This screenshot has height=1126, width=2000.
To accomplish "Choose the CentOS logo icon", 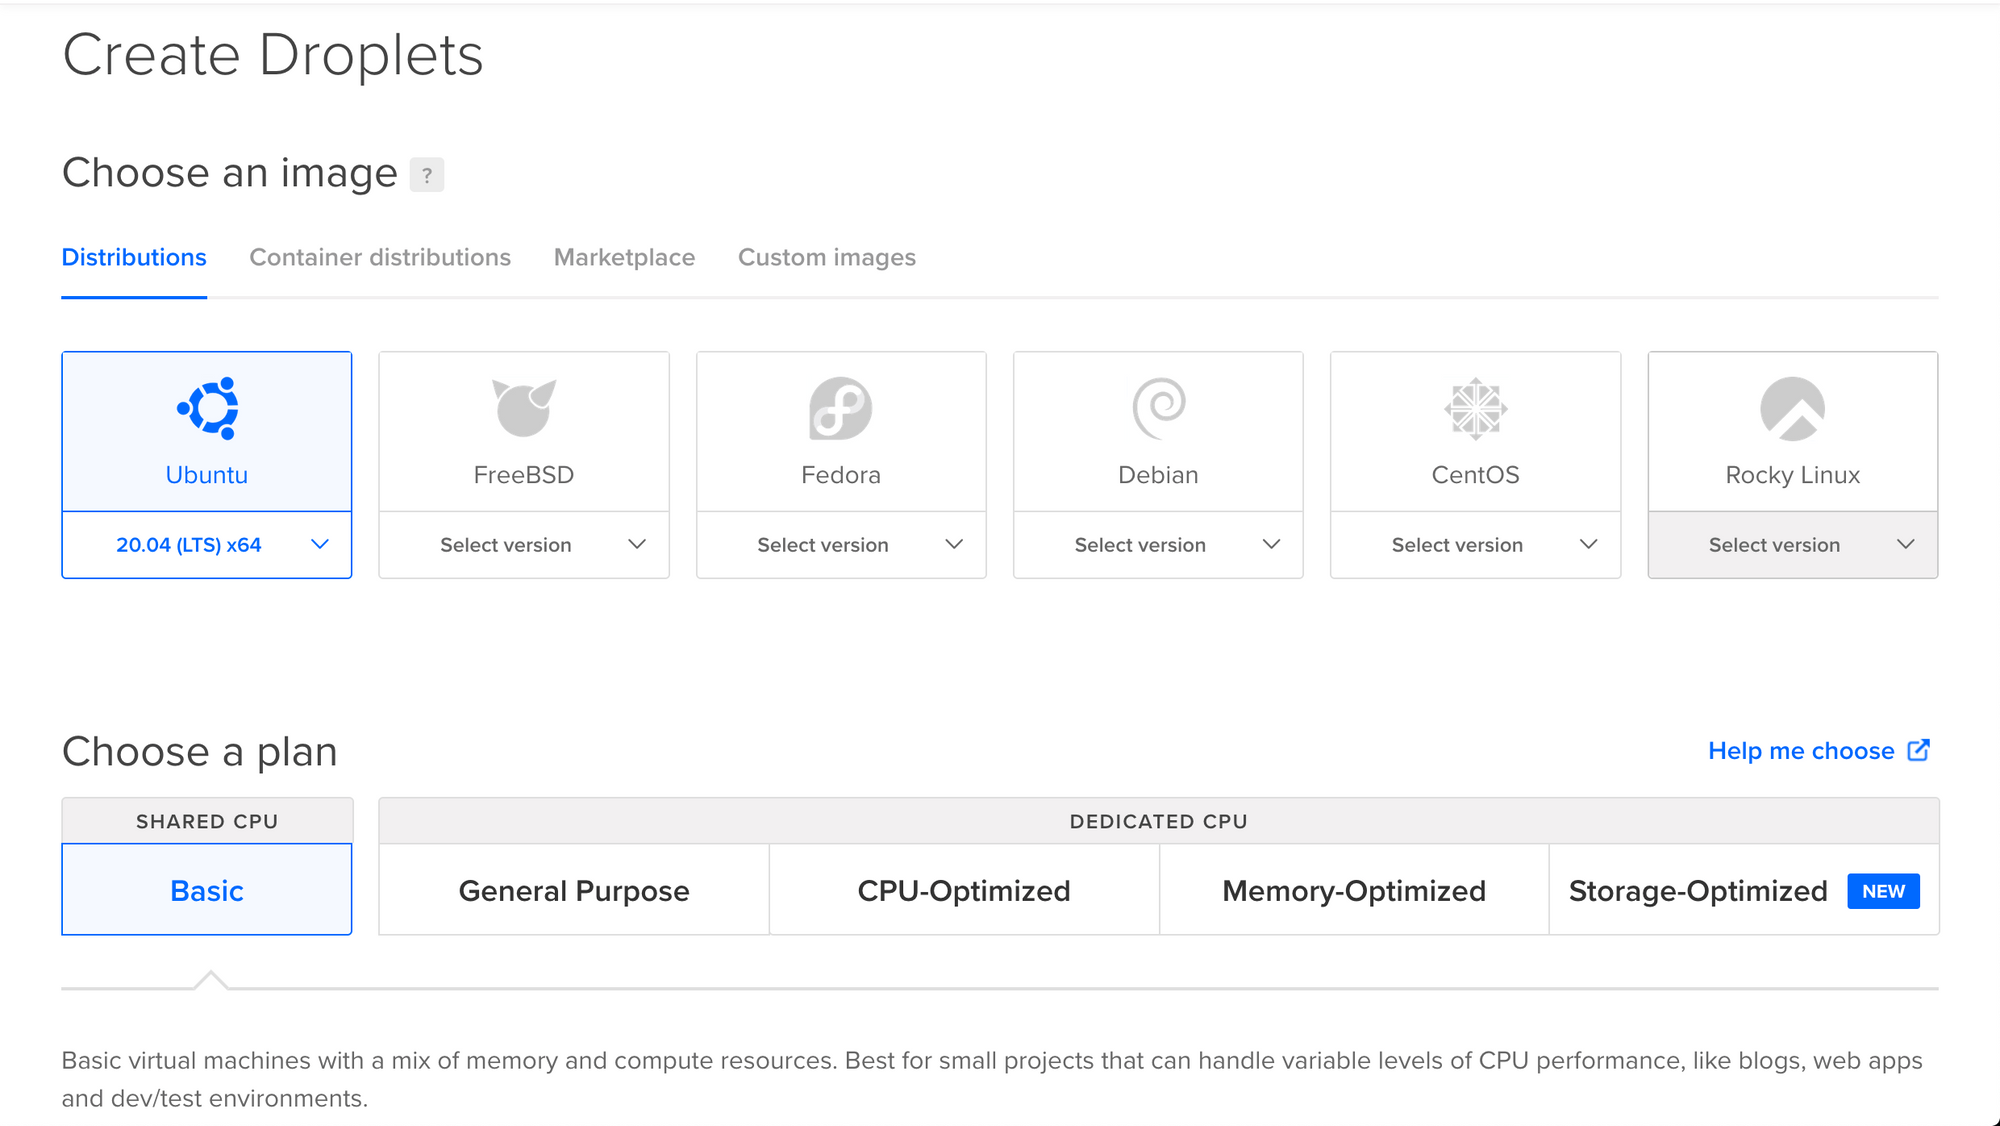I will click(1476, 408).
